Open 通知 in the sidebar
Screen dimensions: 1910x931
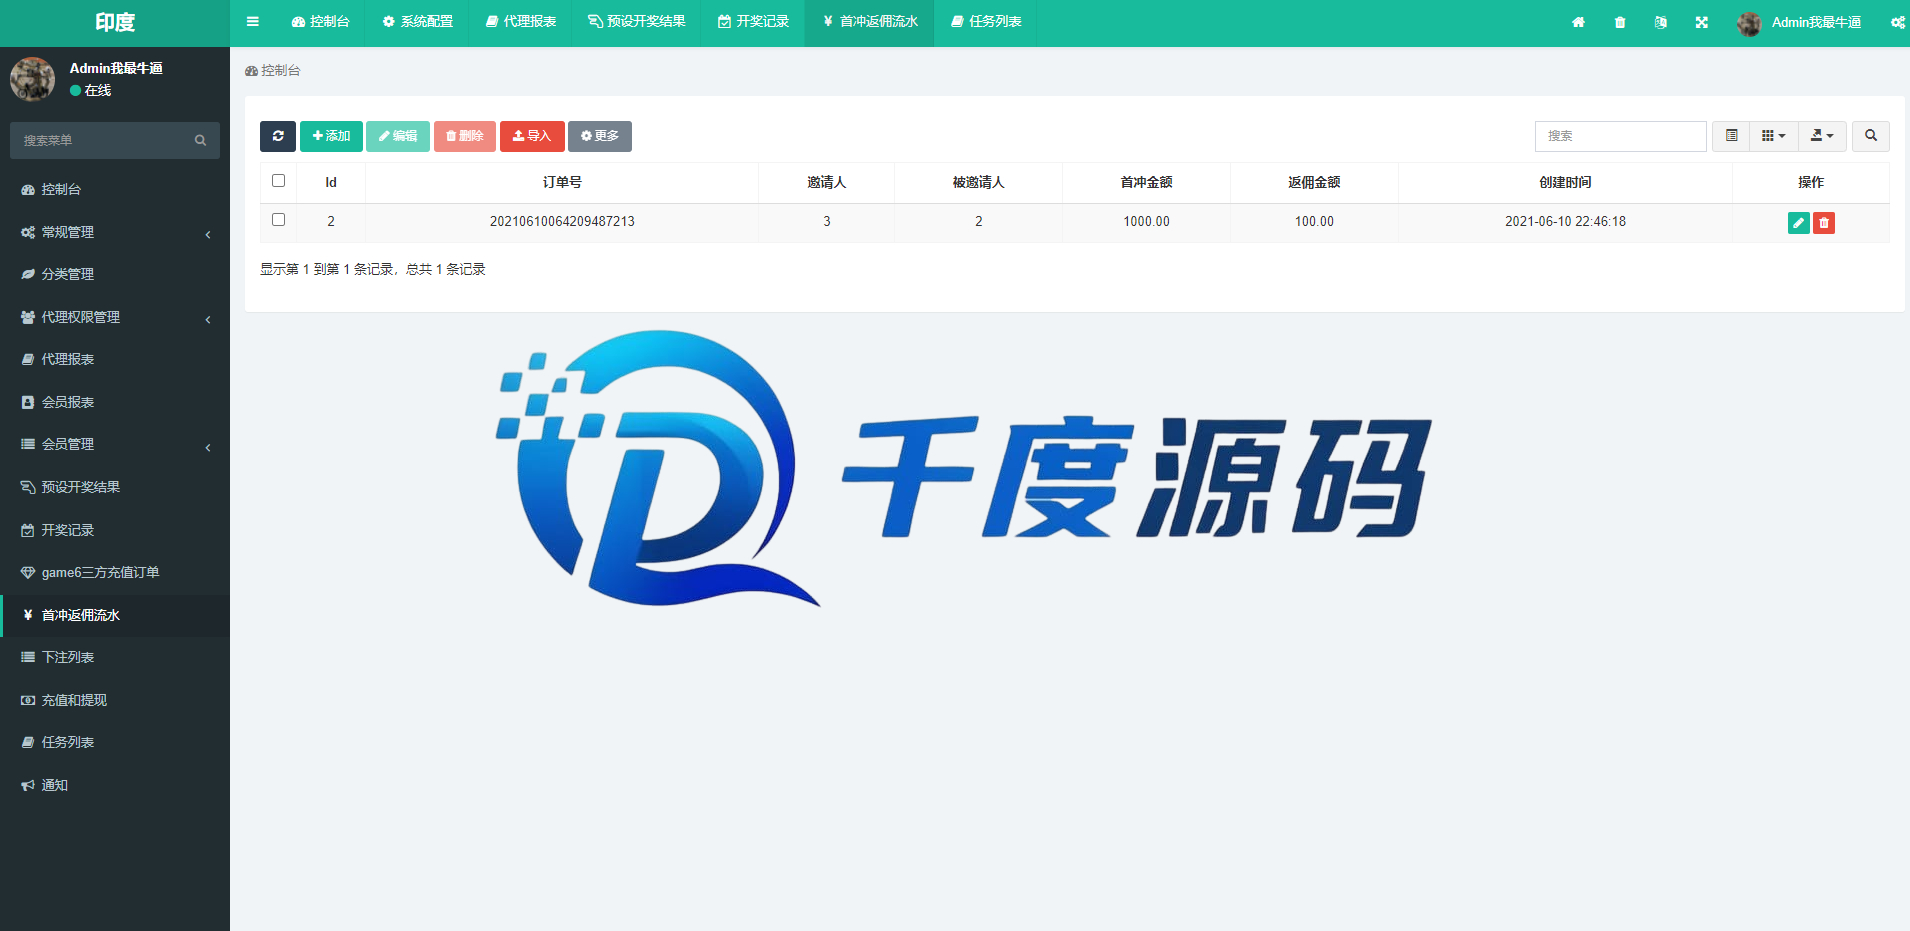click(115, 785)
